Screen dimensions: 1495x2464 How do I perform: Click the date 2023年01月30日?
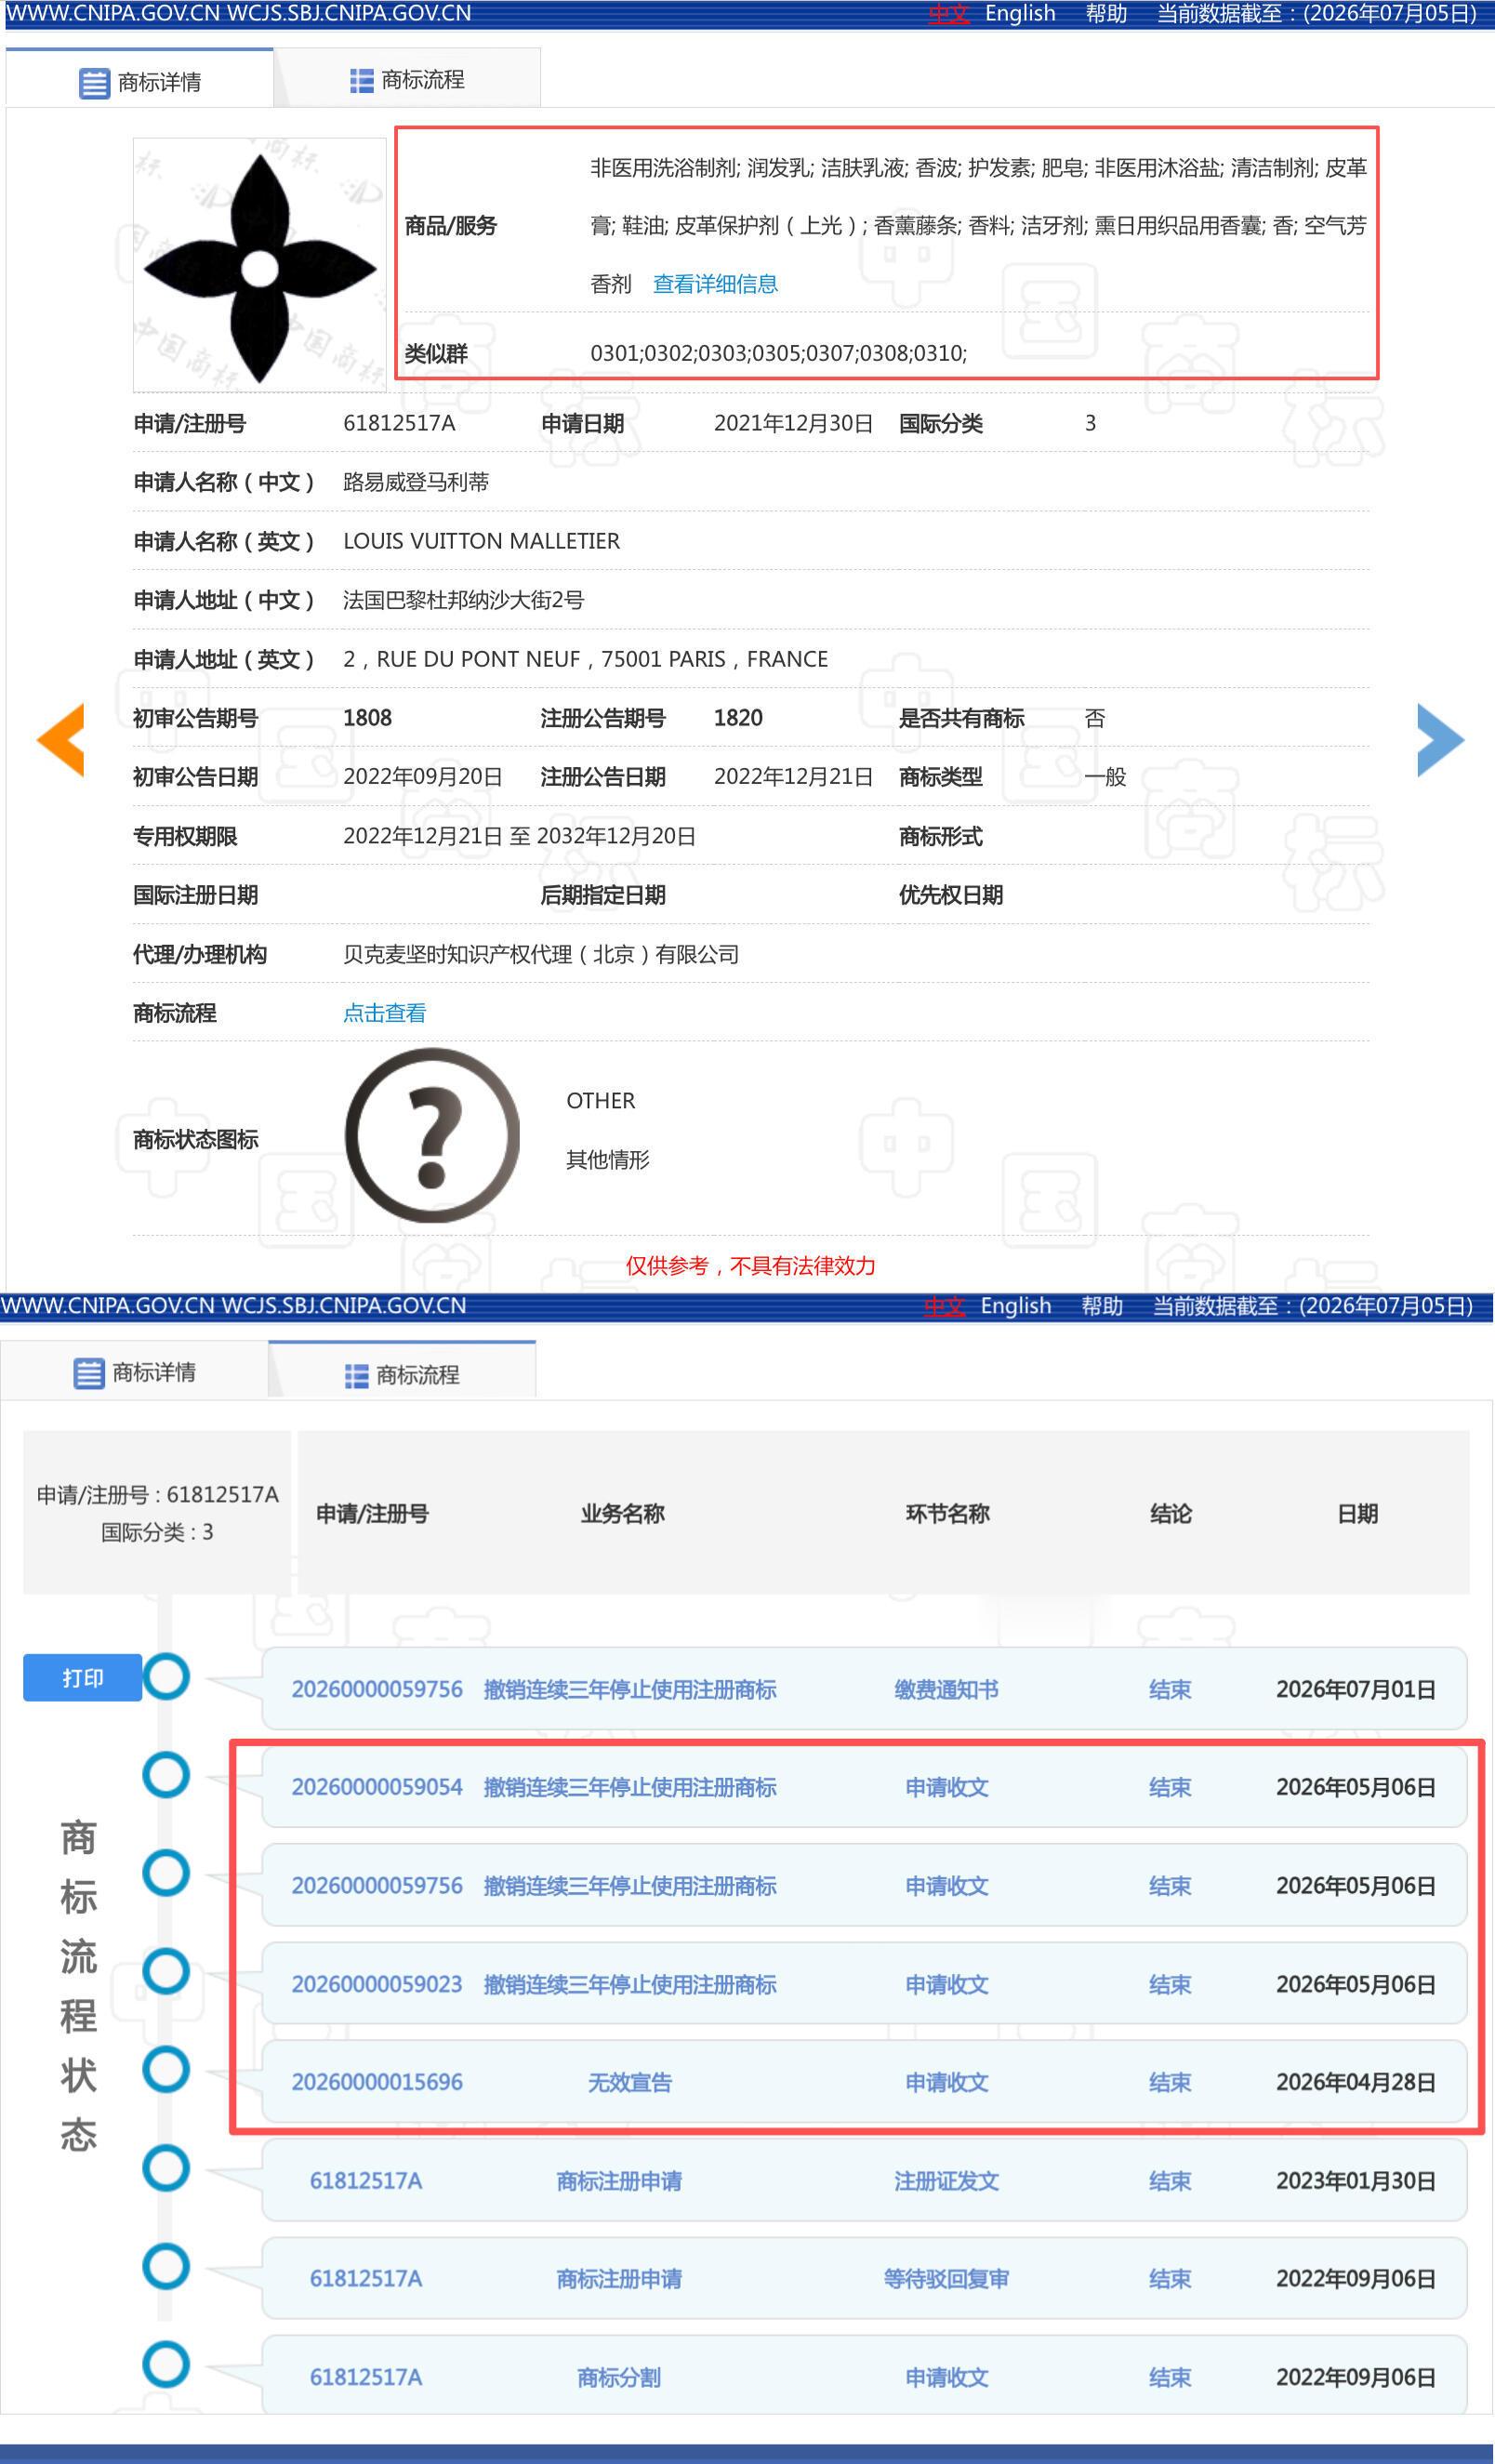[x=1356, y=2180]
